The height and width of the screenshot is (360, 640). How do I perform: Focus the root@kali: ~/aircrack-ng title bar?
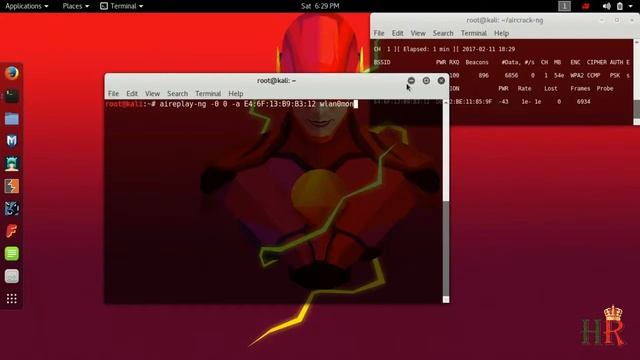(x=504, y=20)
